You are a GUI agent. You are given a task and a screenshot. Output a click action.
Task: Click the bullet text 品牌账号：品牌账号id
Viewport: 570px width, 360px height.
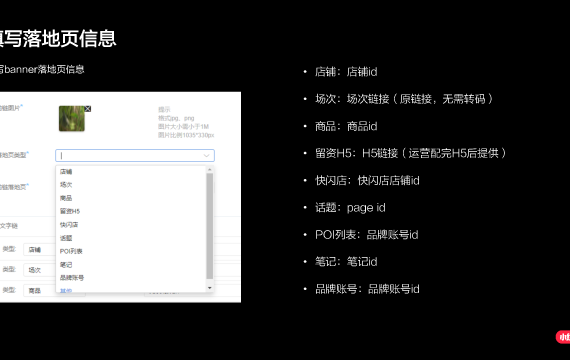tap(367, 289)
